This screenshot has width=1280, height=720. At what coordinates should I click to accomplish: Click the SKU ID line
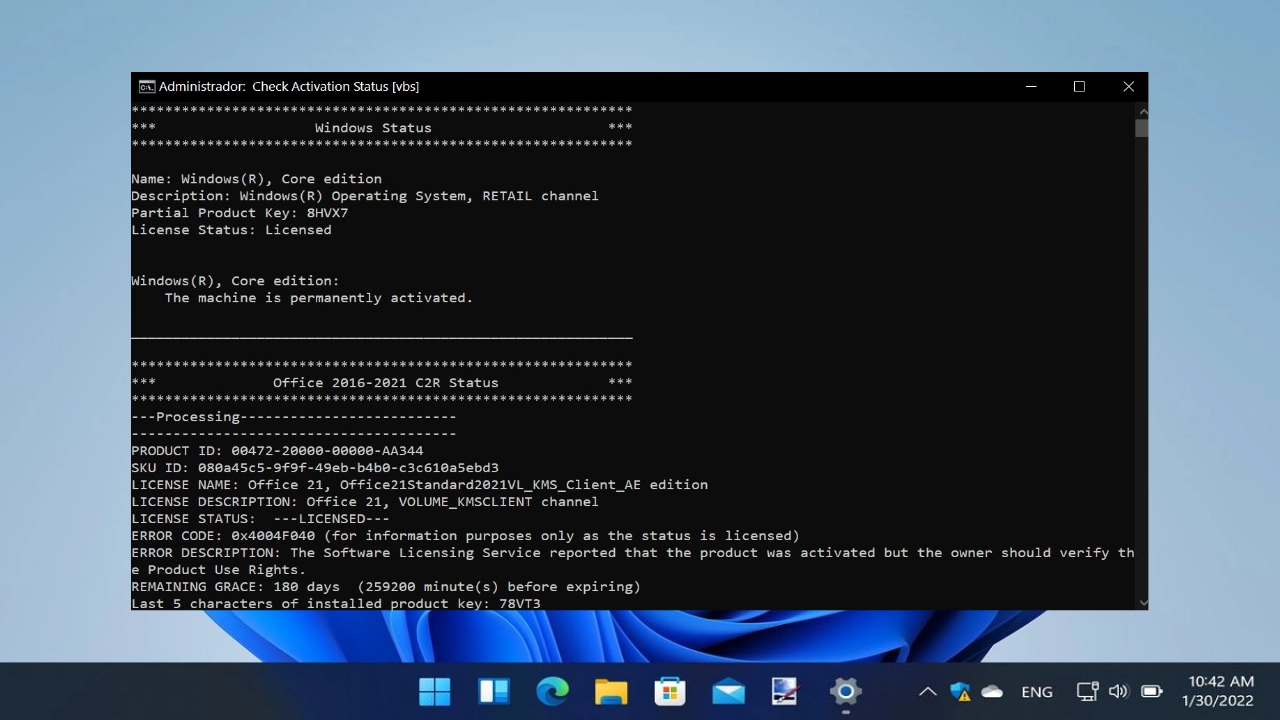tap(315, 468)
